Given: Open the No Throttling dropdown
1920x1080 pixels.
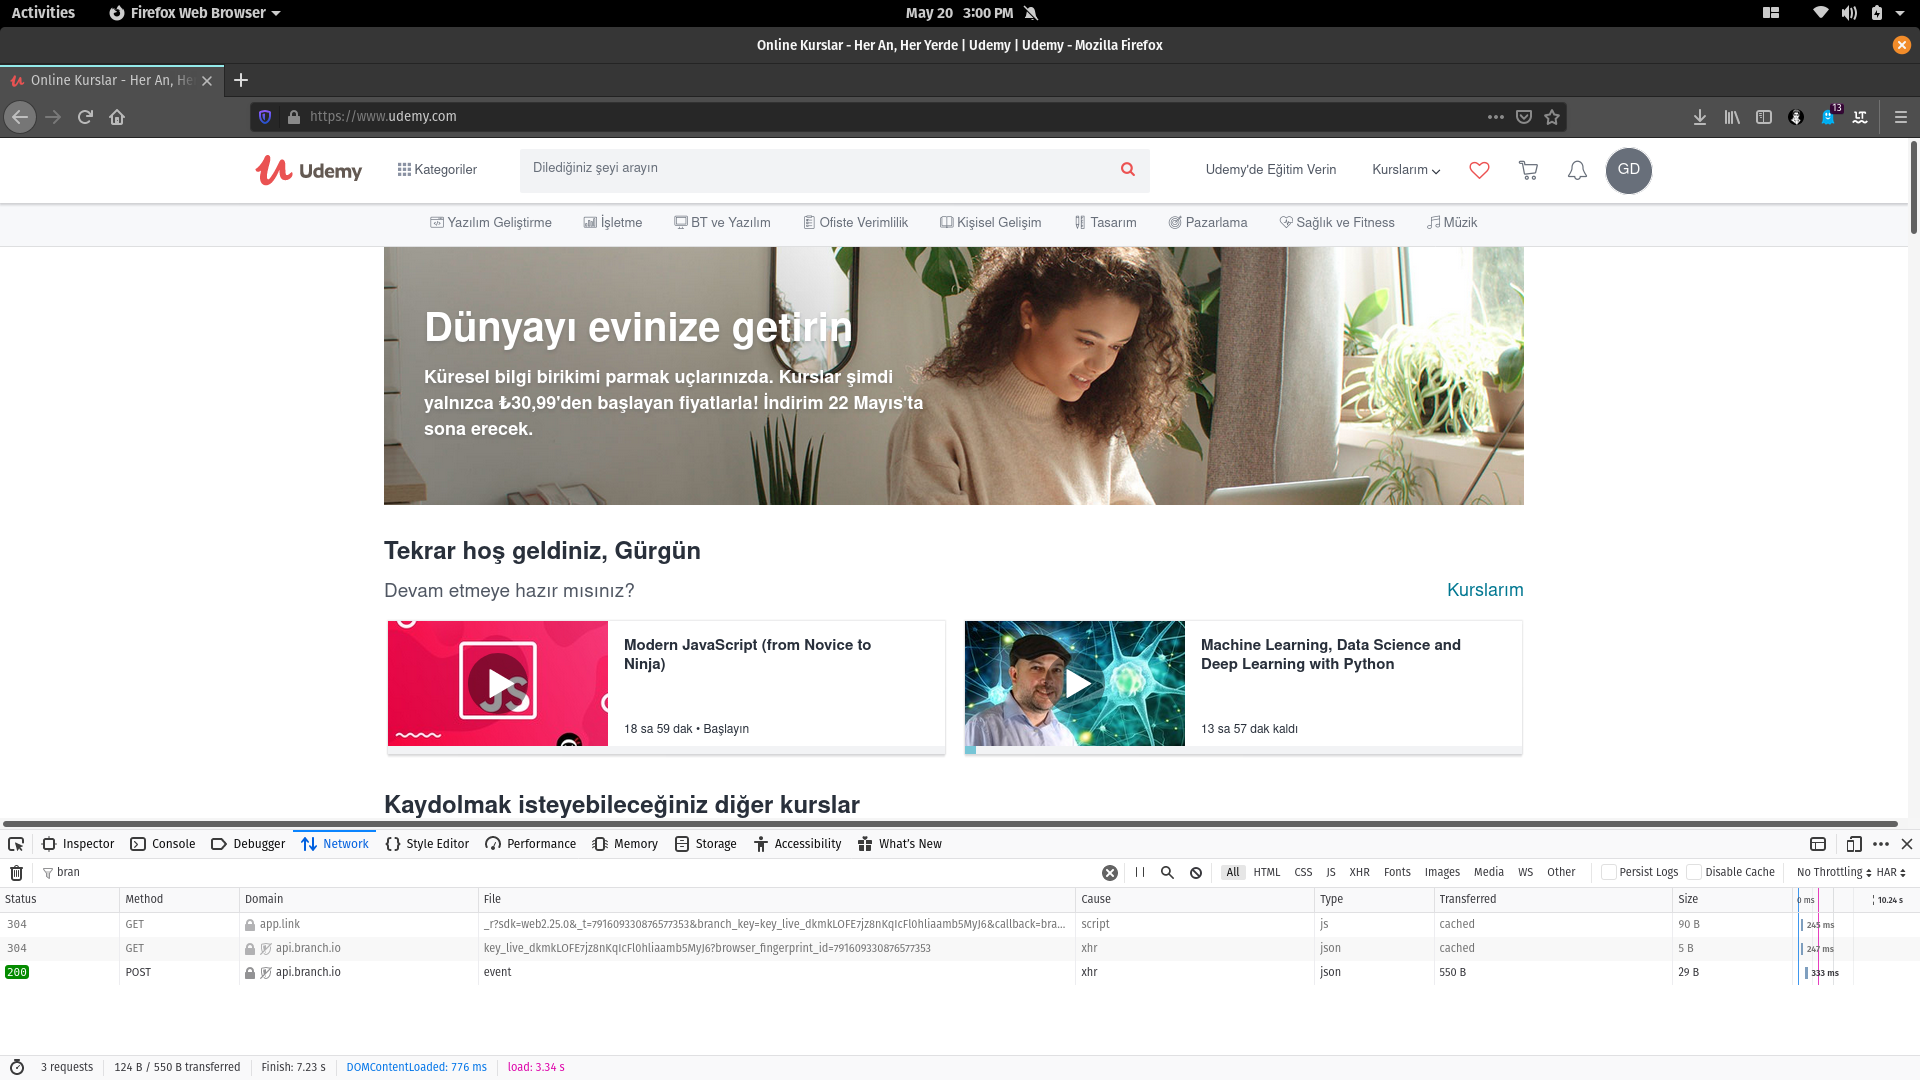Looking at the screenshot, I should click(1833, 872).
